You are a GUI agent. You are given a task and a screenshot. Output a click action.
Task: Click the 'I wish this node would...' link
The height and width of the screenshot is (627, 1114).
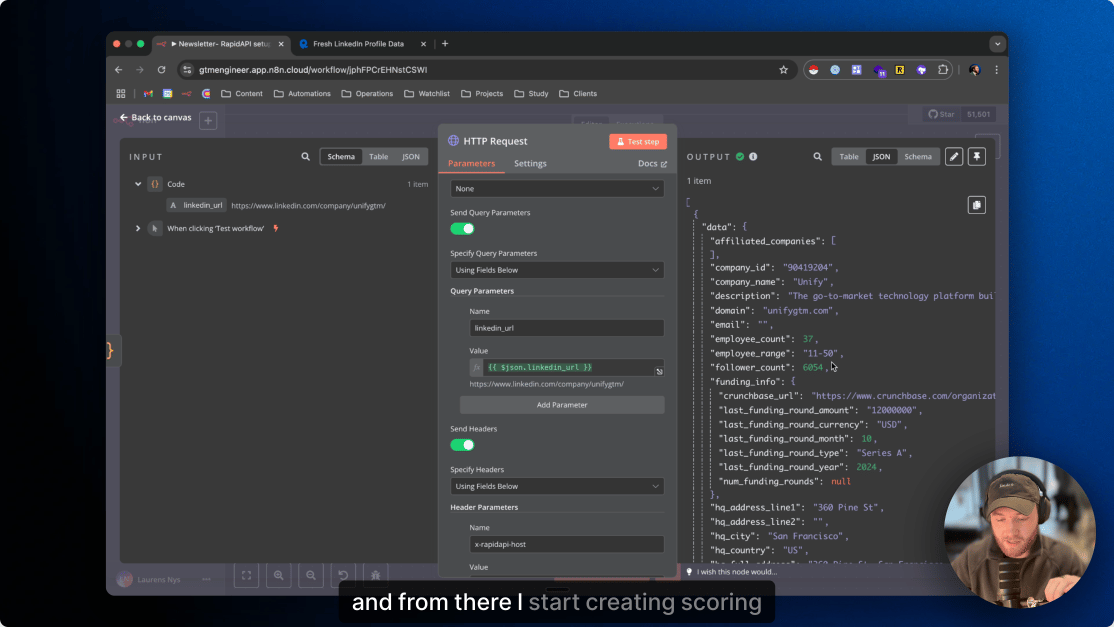pyautogui.click(x=737, y=572)
